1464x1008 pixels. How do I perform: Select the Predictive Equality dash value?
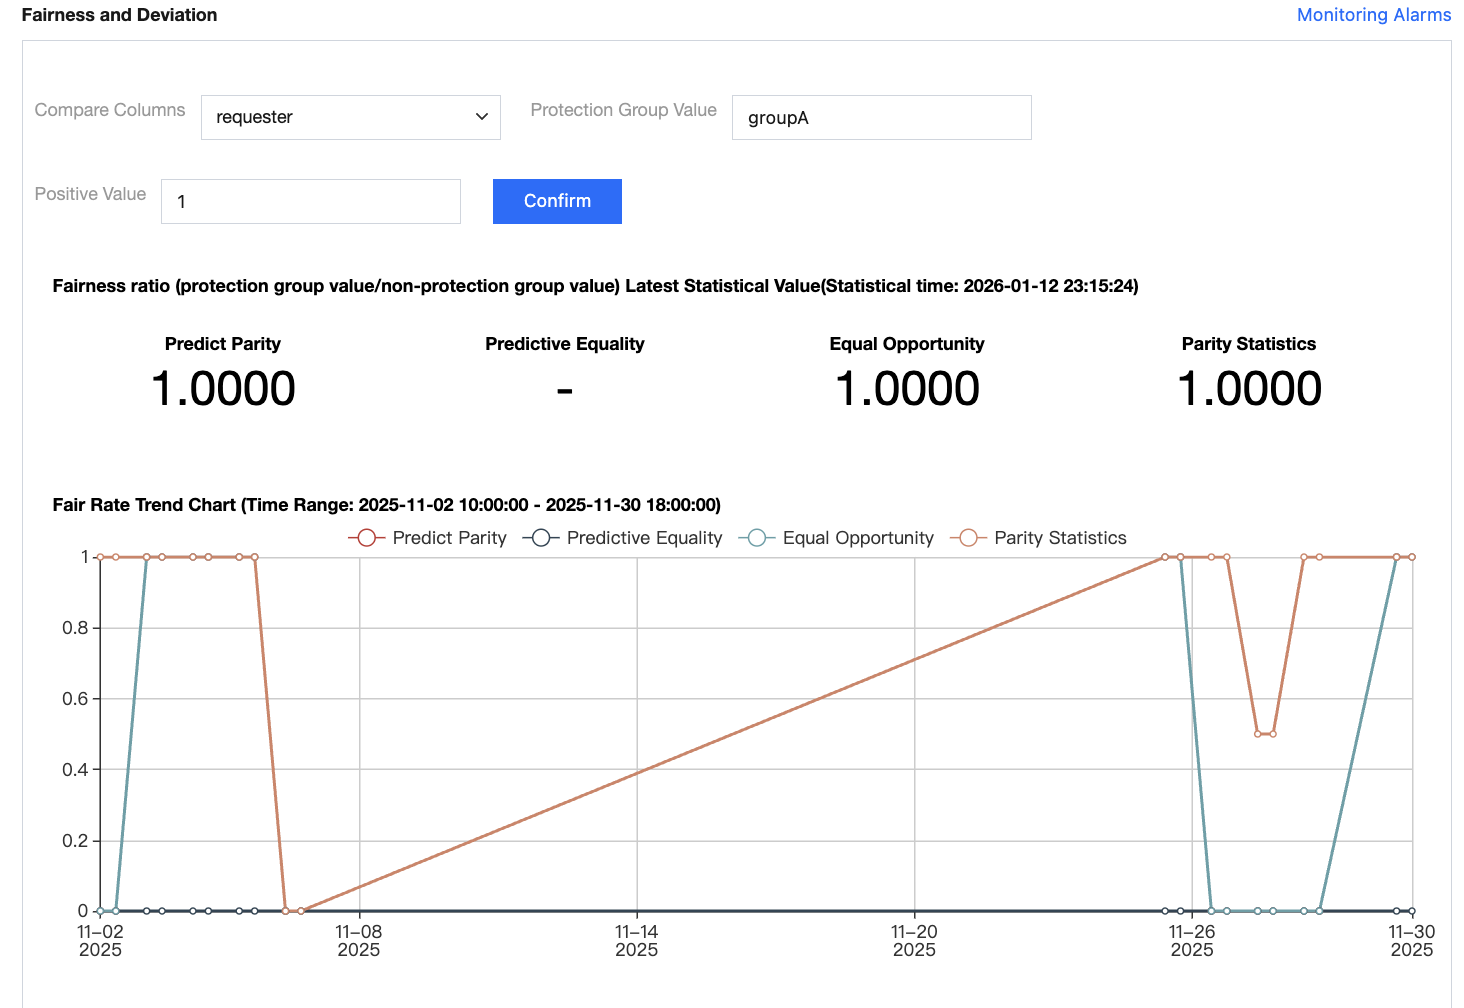[x=565, y=390]
